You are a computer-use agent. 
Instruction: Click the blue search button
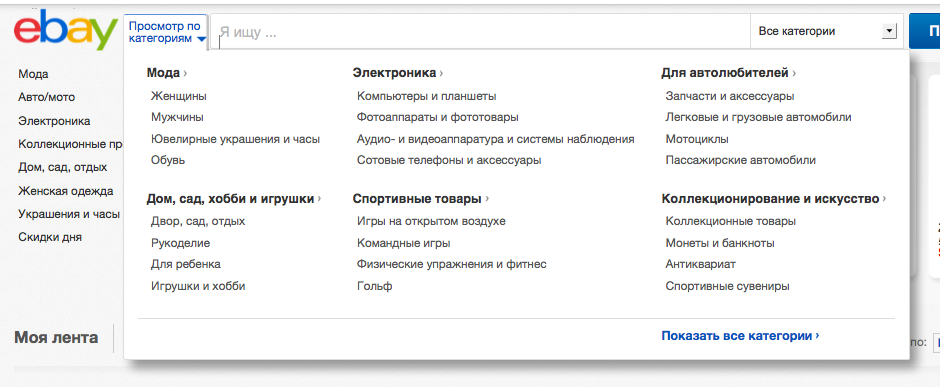[924, 31]
